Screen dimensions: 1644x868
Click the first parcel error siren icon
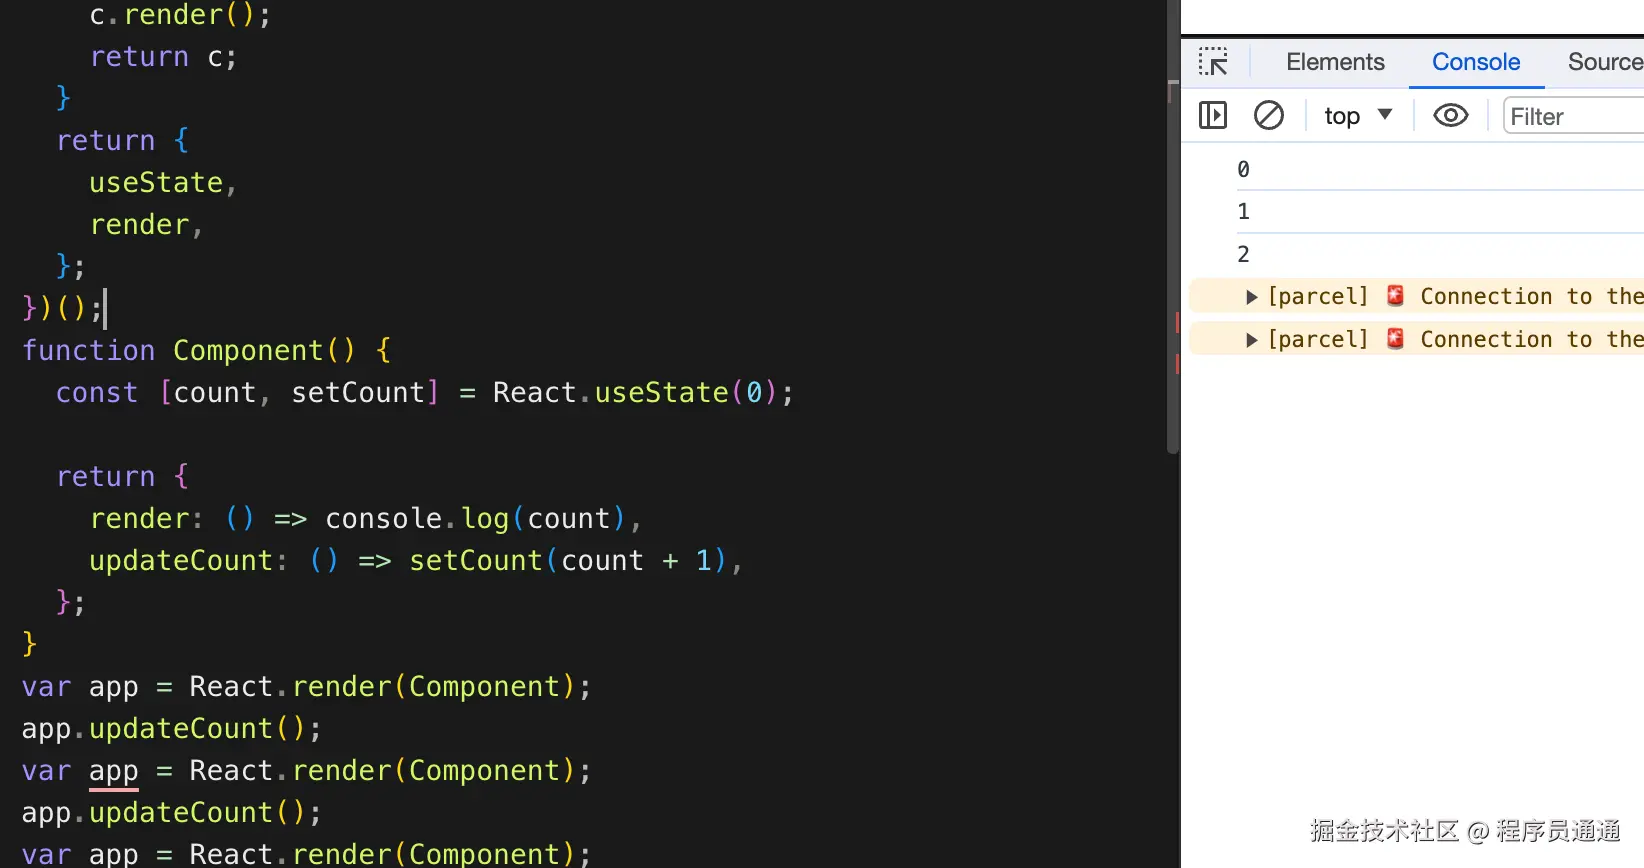1396,296
